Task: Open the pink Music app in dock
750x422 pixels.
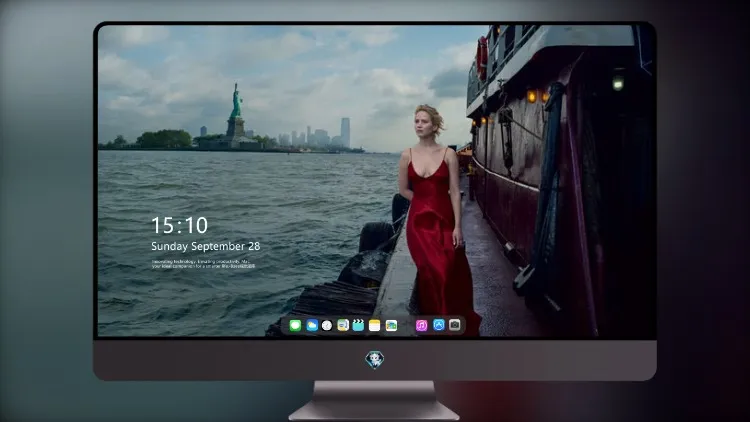Action: tap(421, 325)
